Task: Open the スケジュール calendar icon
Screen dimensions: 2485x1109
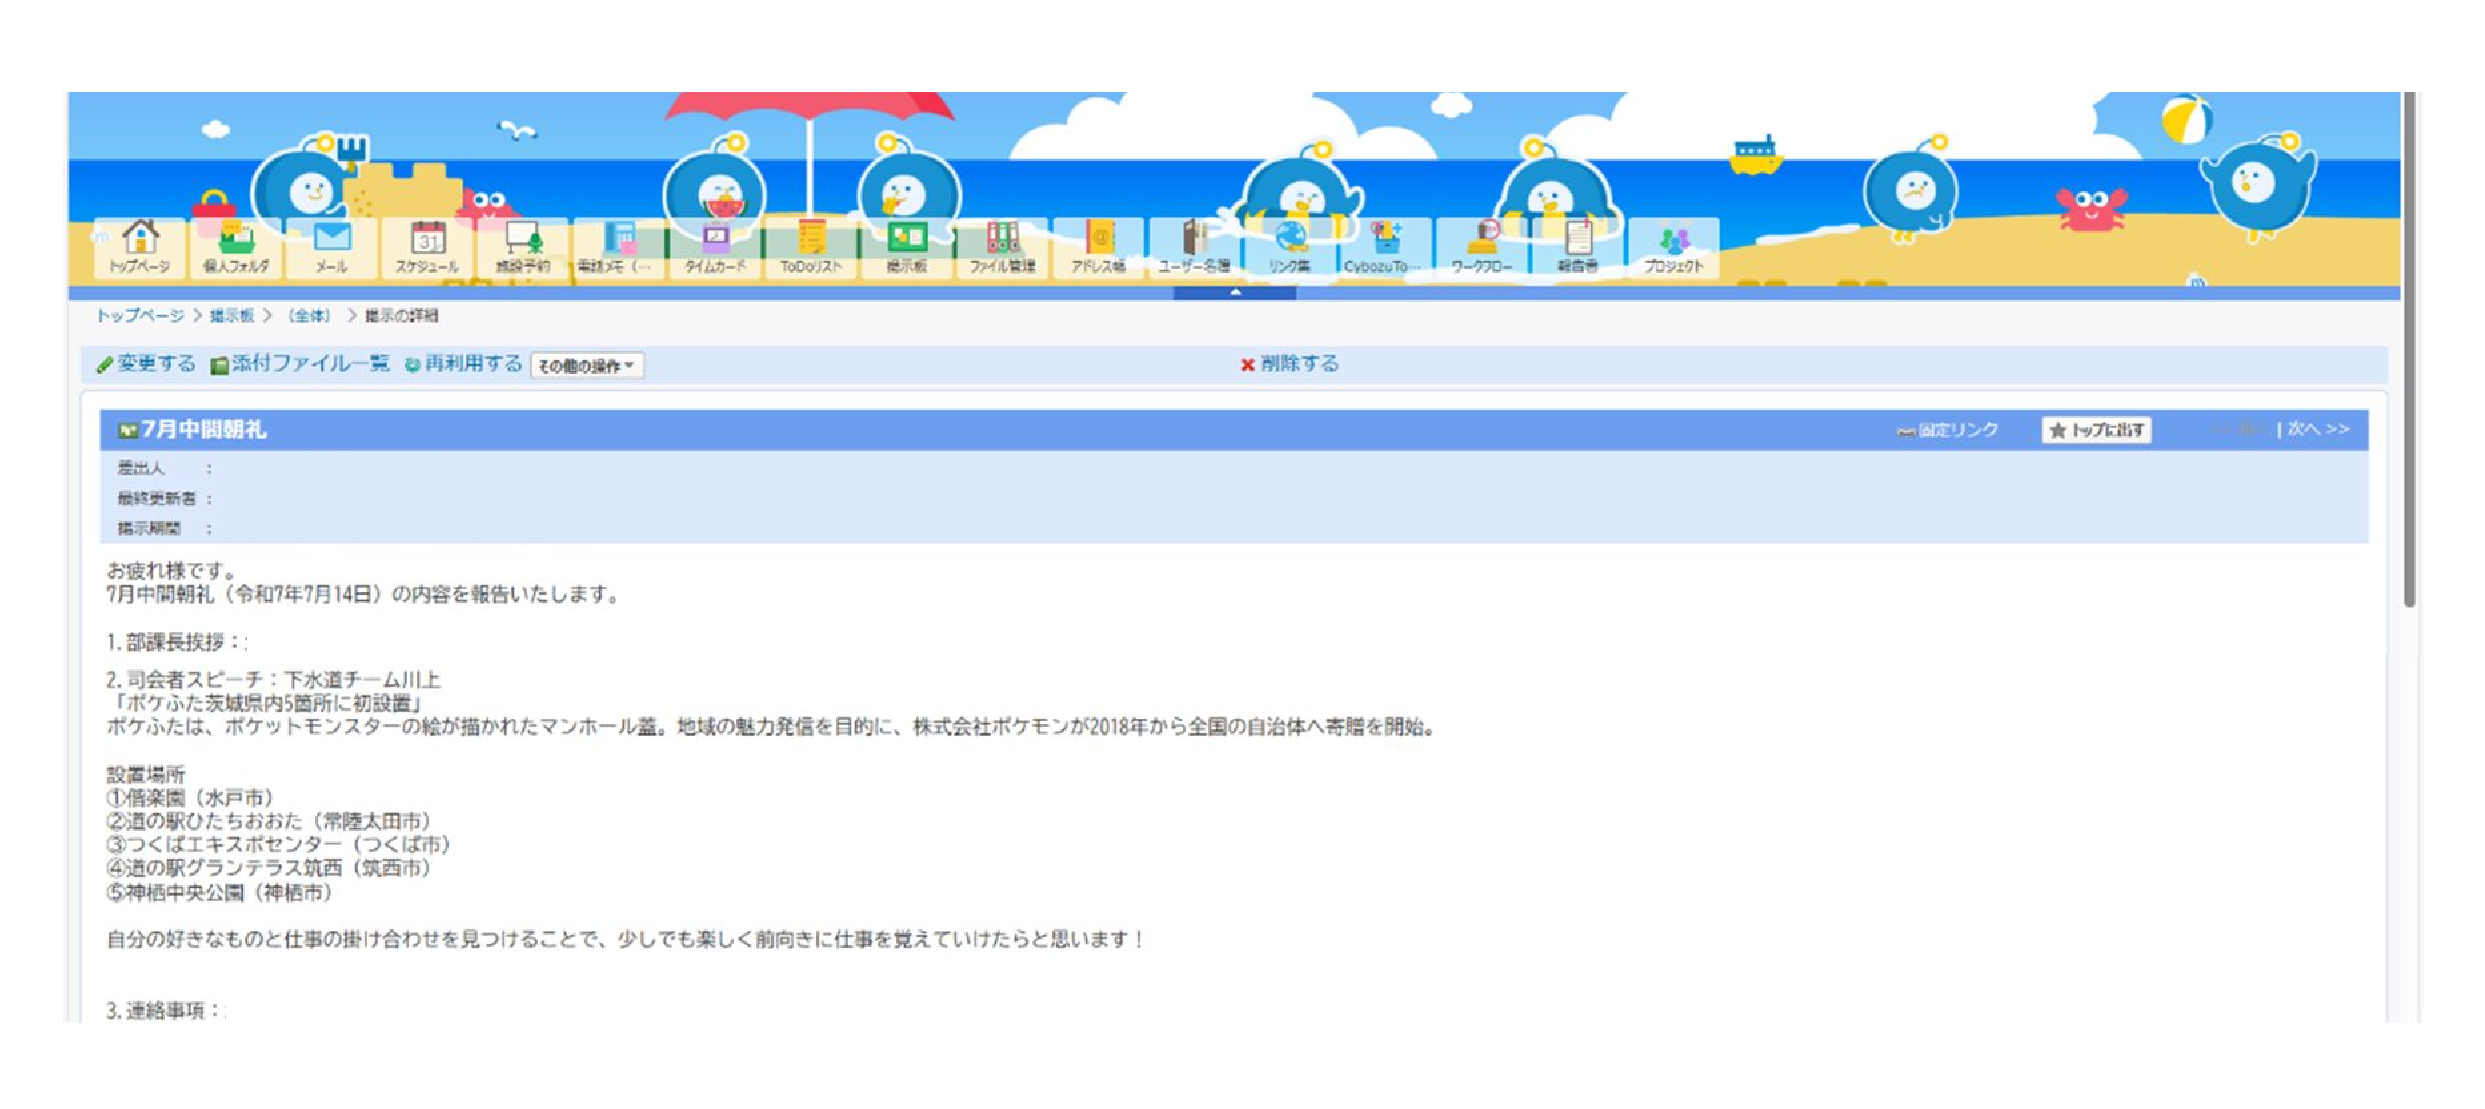Action: click(x=428, y=247)
